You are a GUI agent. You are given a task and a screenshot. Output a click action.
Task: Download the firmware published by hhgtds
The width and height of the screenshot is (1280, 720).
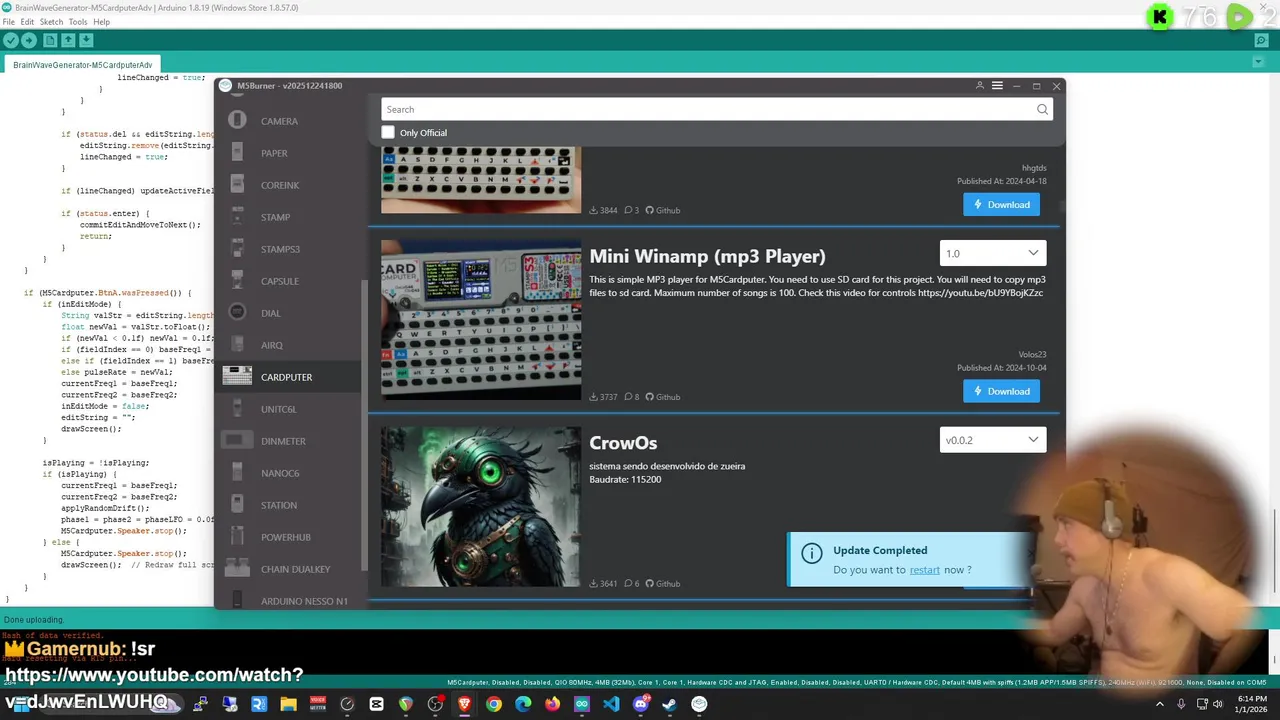point(1001,204)
